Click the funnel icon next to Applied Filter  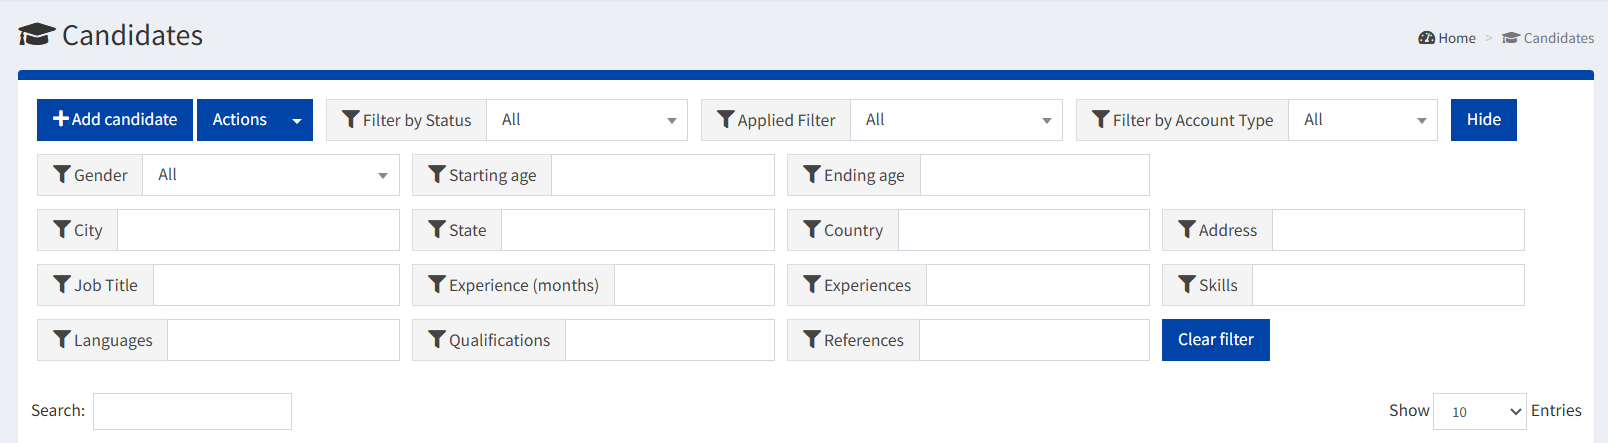(x=726, y=119)
